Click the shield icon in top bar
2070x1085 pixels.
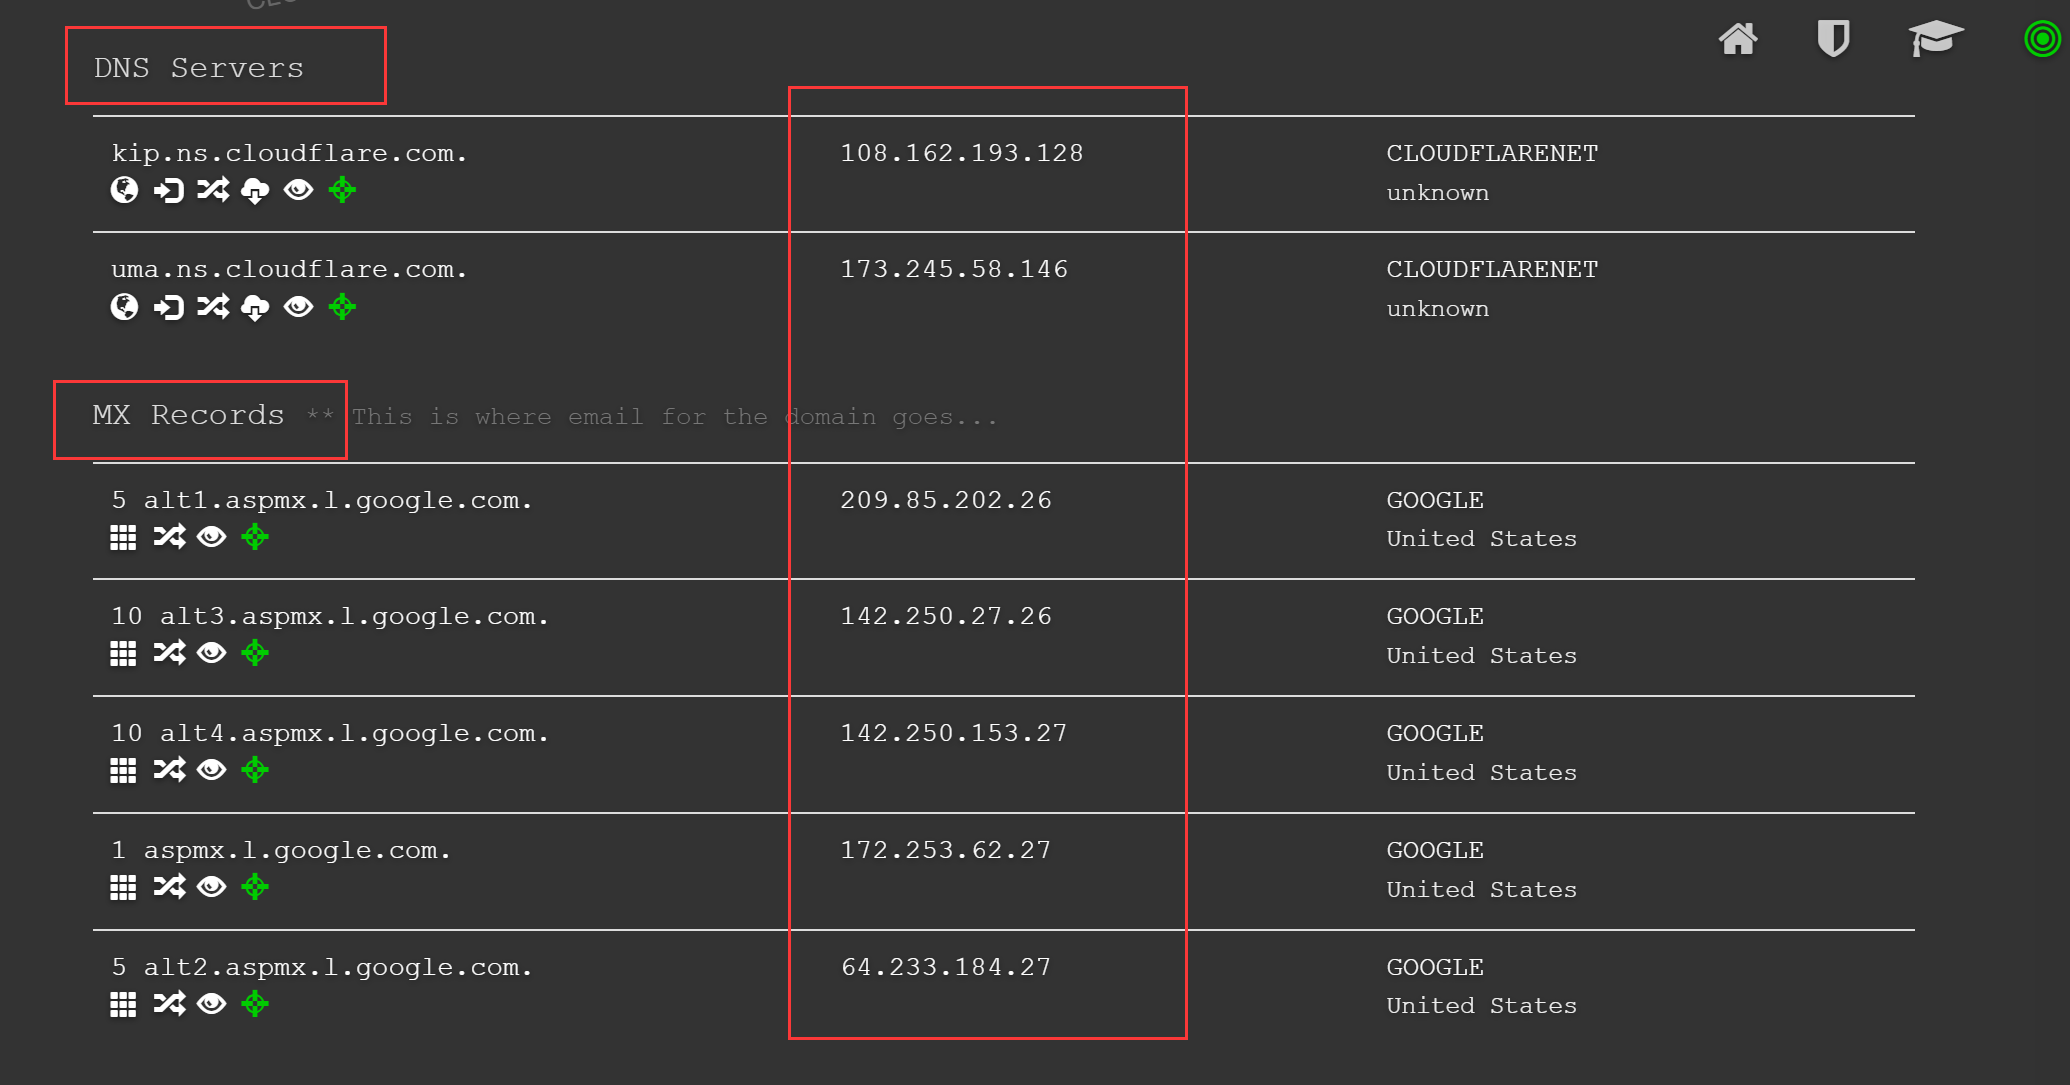[x=1832, y=40]
